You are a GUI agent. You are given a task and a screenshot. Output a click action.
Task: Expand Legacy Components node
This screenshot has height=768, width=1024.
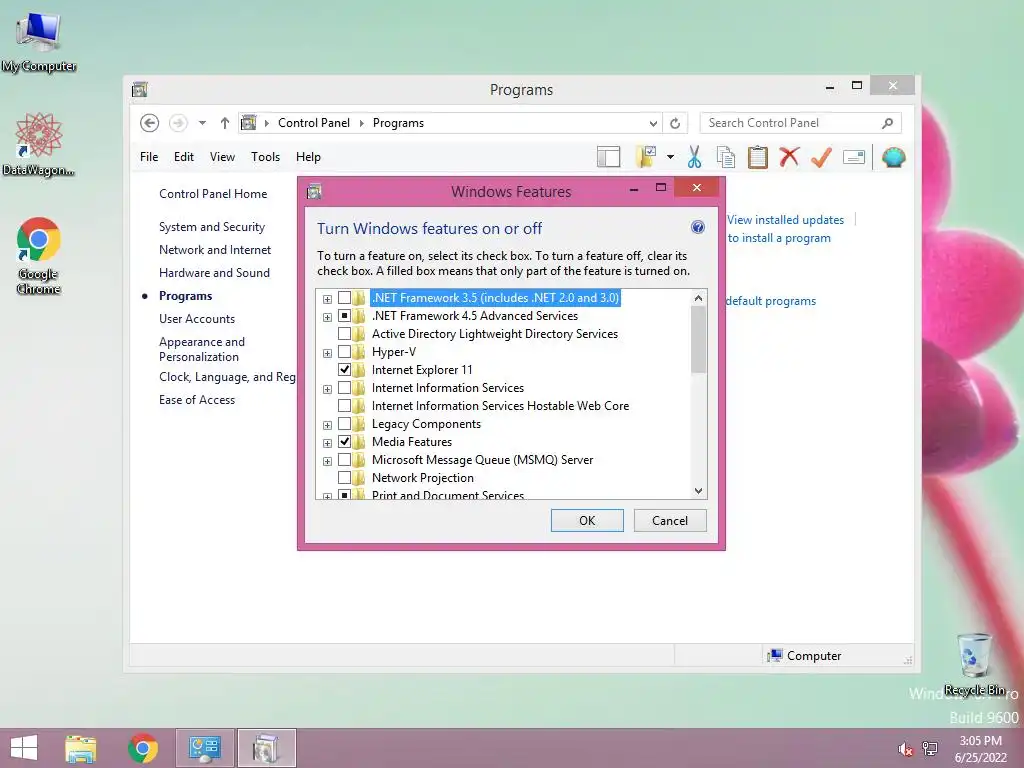[x=327, y=425]
